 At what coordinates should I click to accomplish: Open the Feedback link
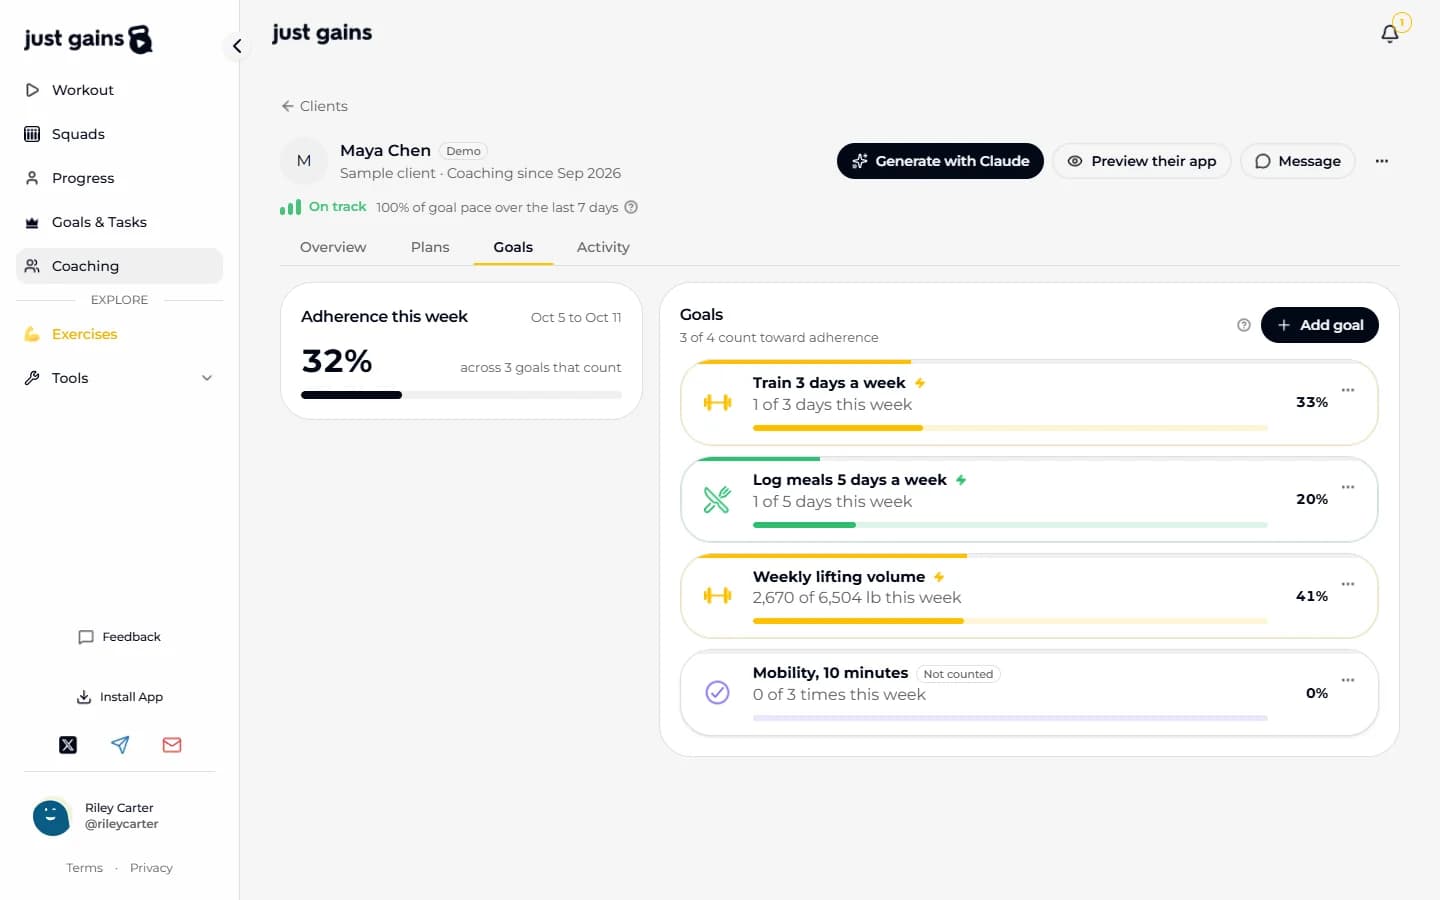click(119, 637)
